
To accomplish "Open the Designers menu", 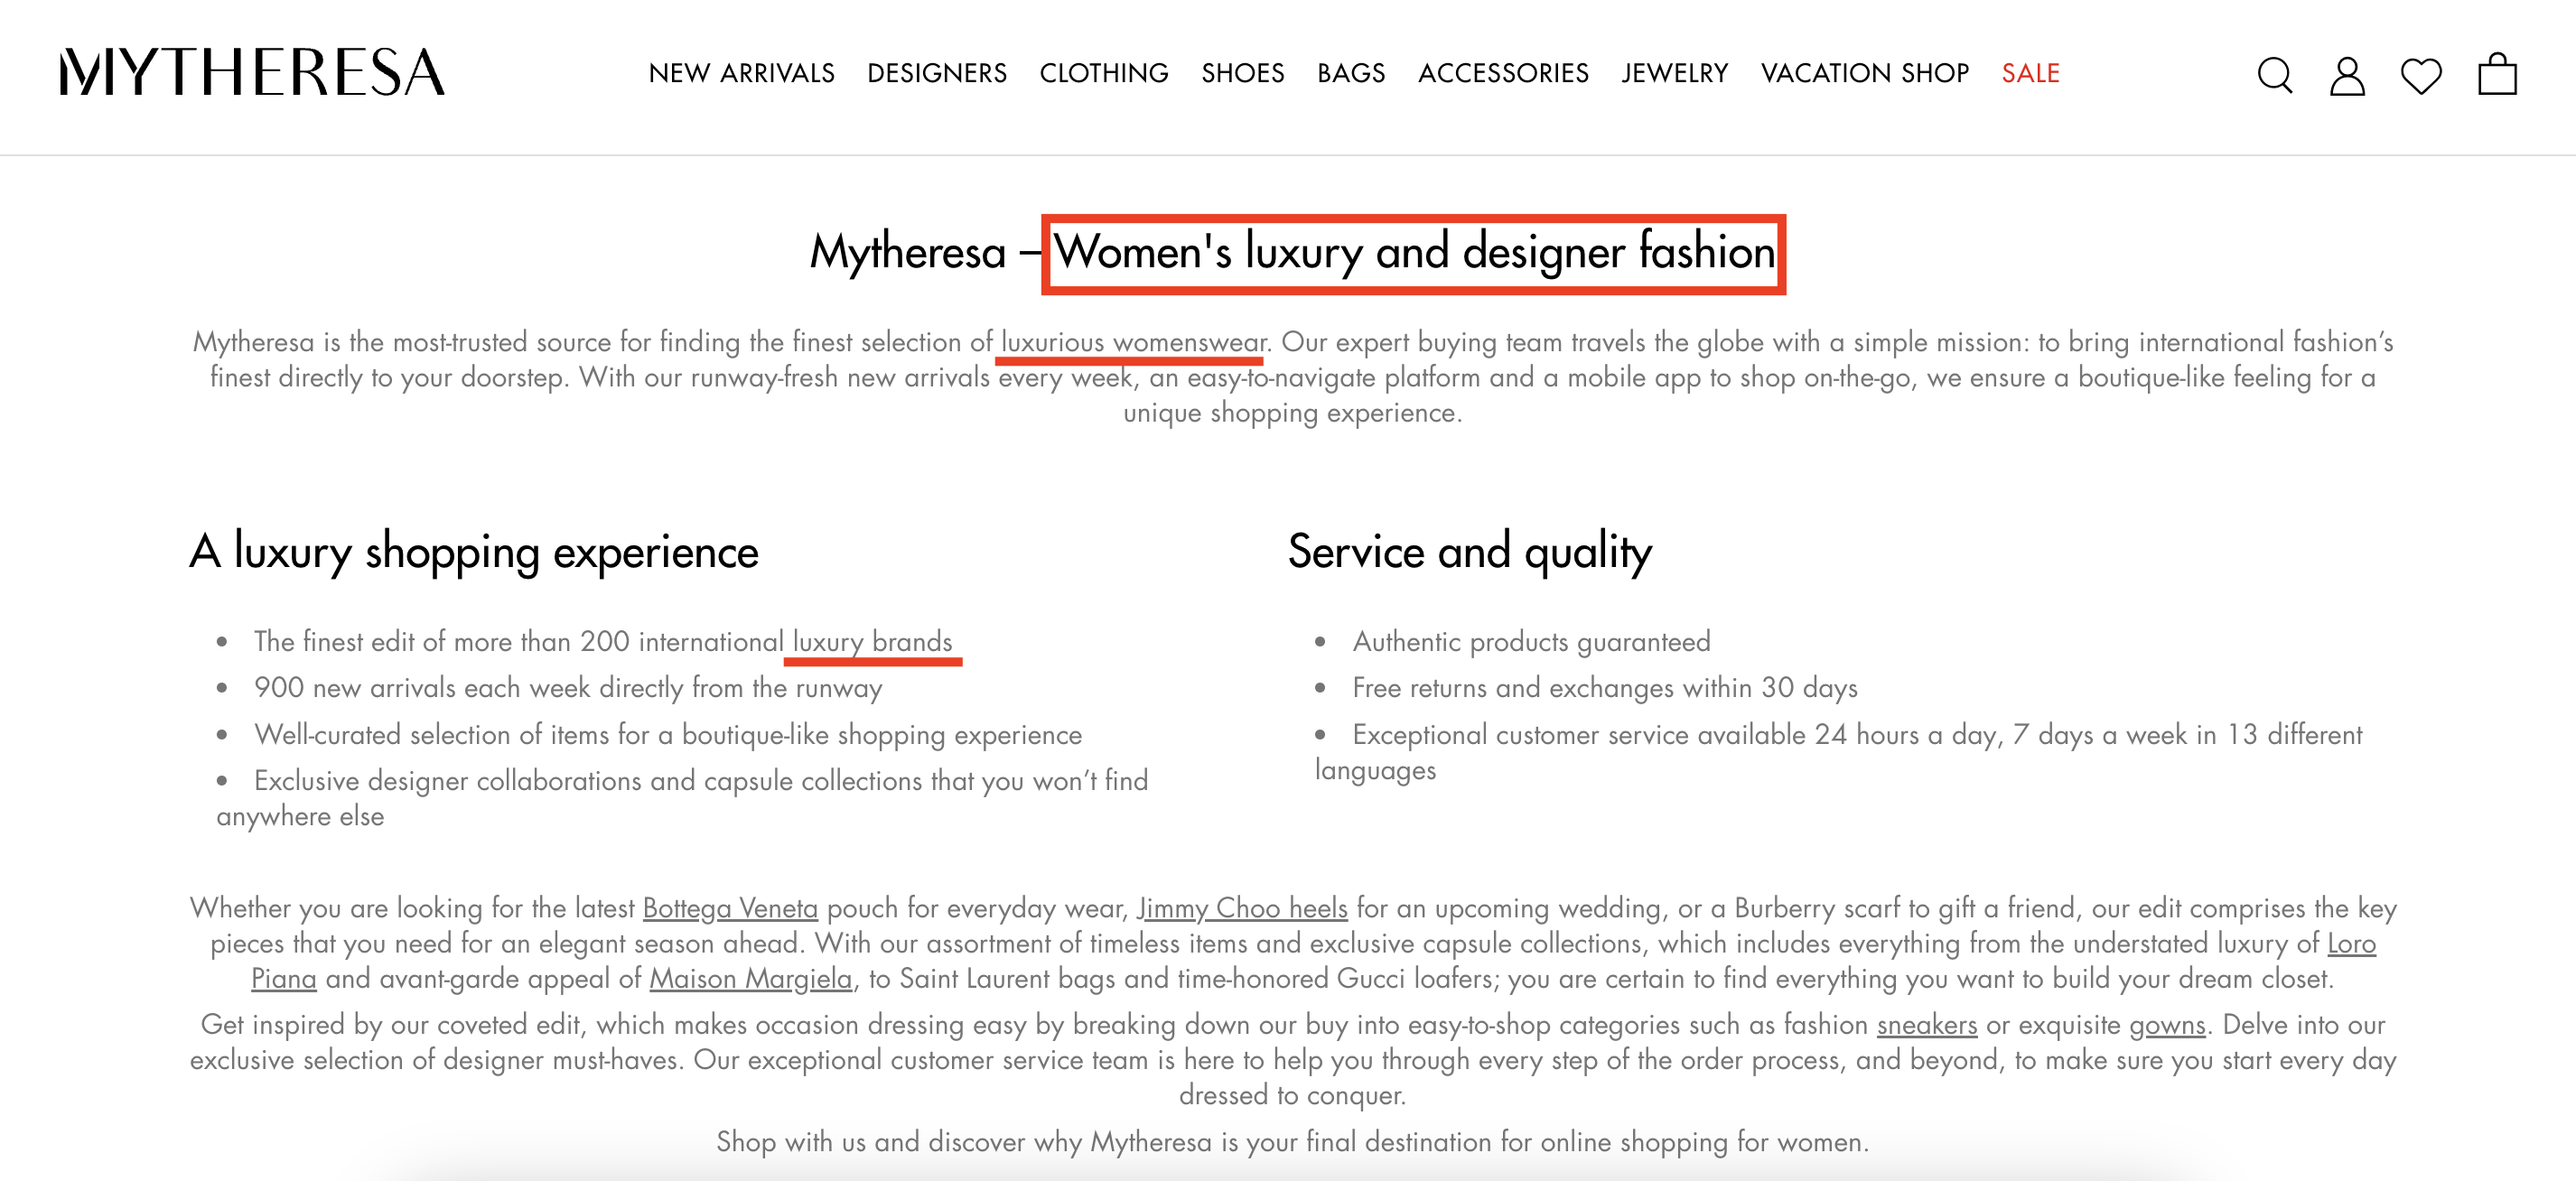I will (937, 73).
